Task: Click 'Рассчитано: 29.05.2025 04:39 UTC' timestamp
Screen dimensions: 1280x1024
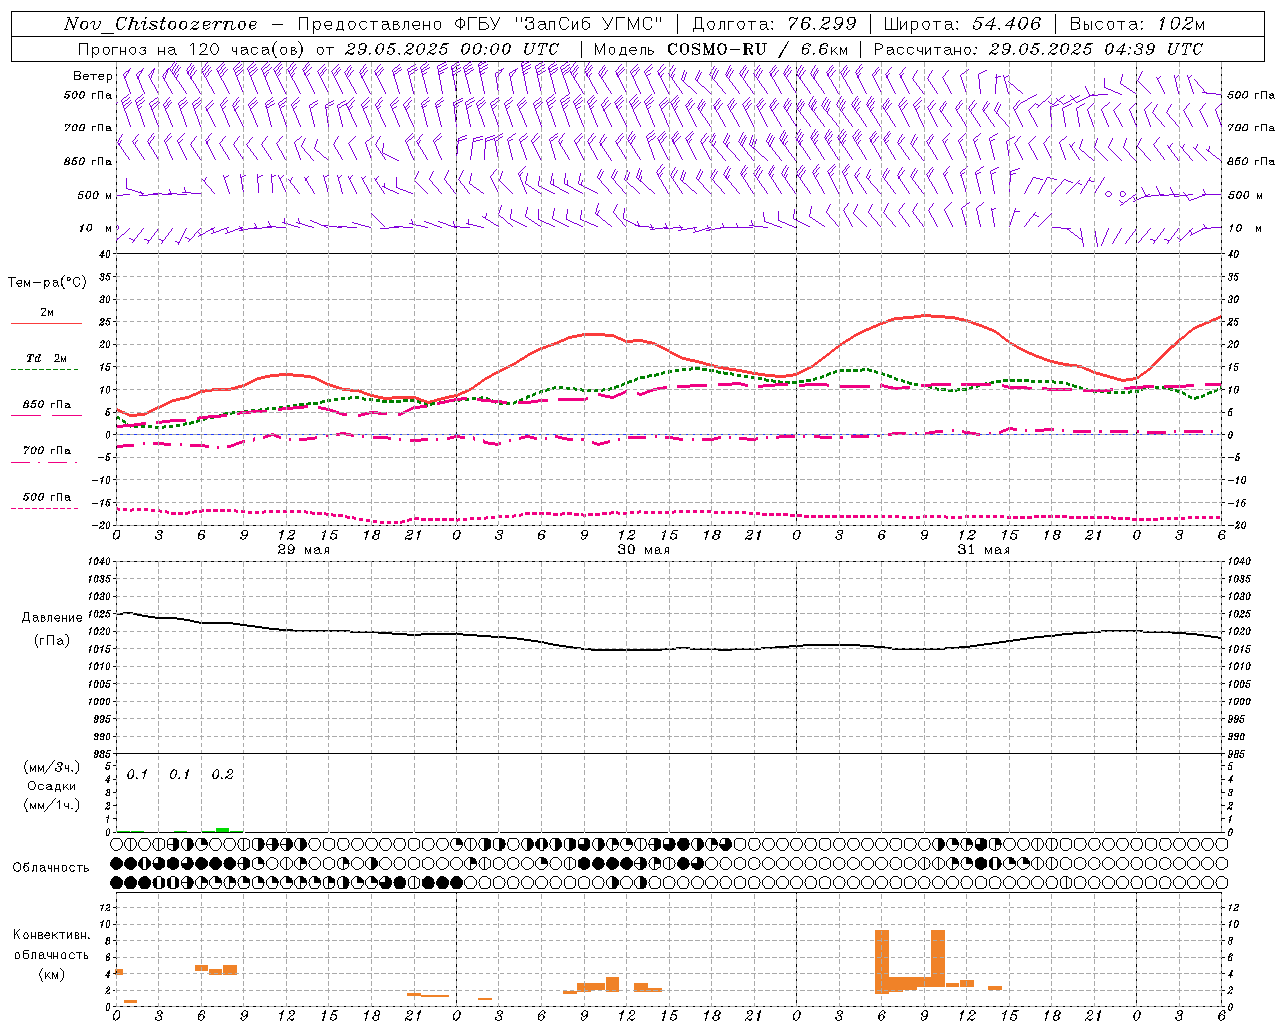Action: 1038,49
